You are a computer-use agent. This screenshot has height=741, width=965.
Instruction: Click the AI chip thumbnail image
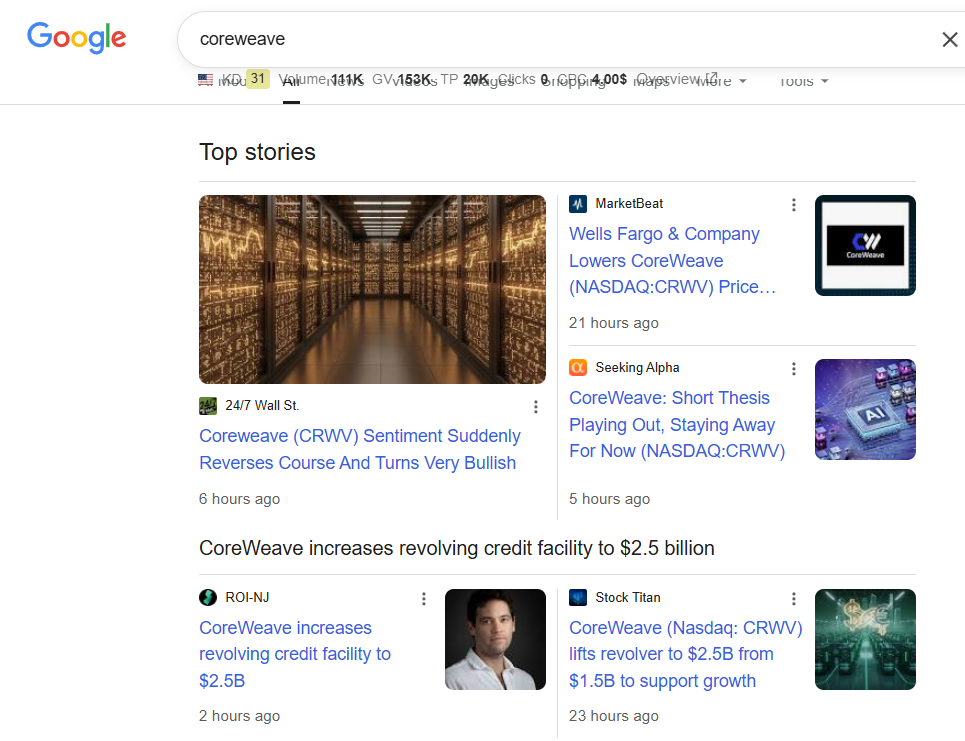point(865,409)
